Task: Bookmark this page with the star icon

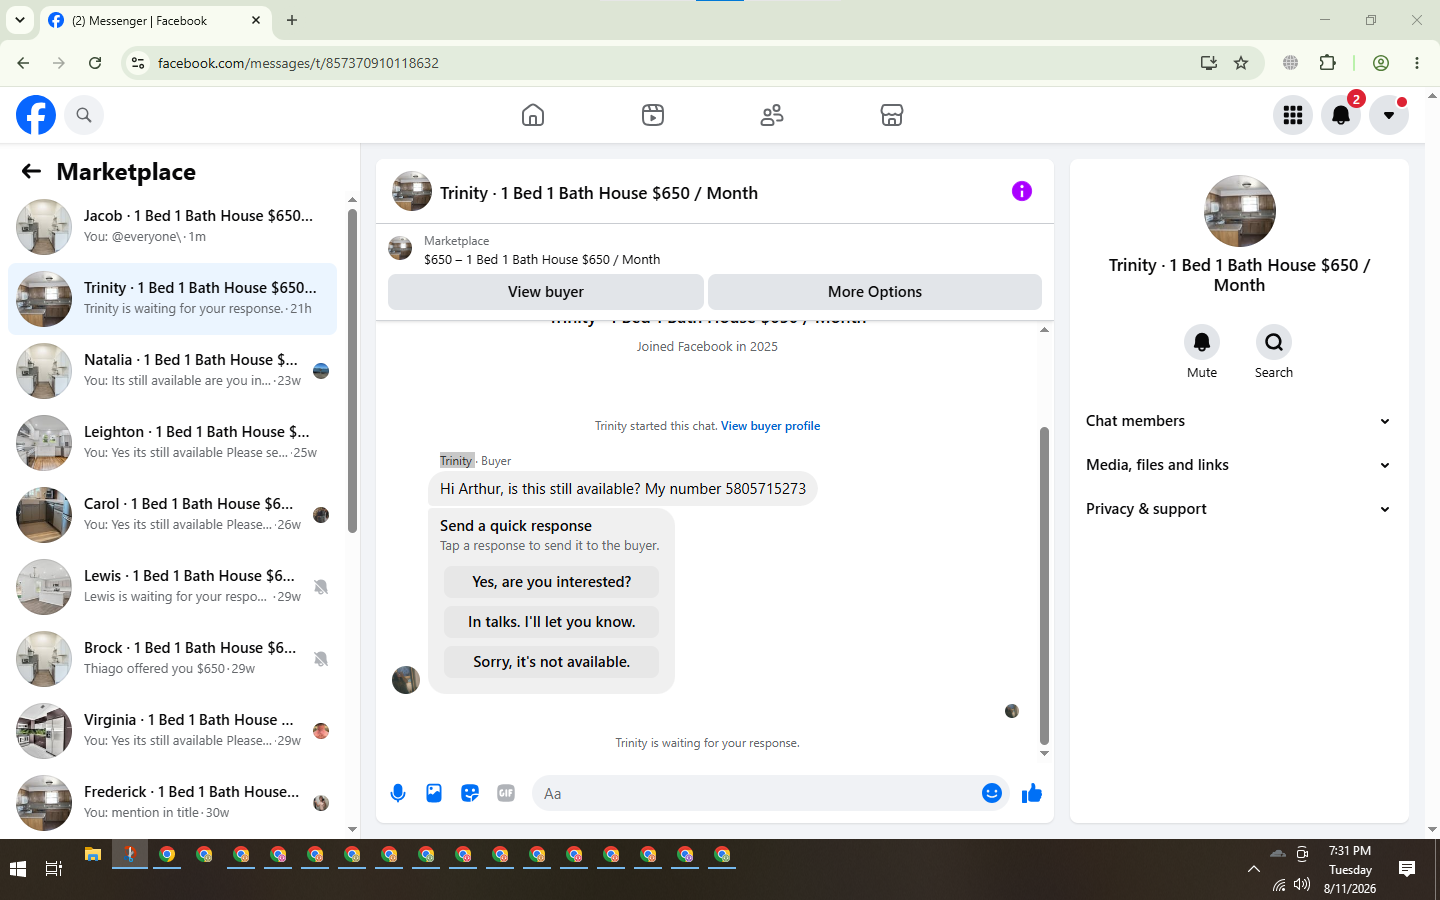Action: (x=1241, y=63)
